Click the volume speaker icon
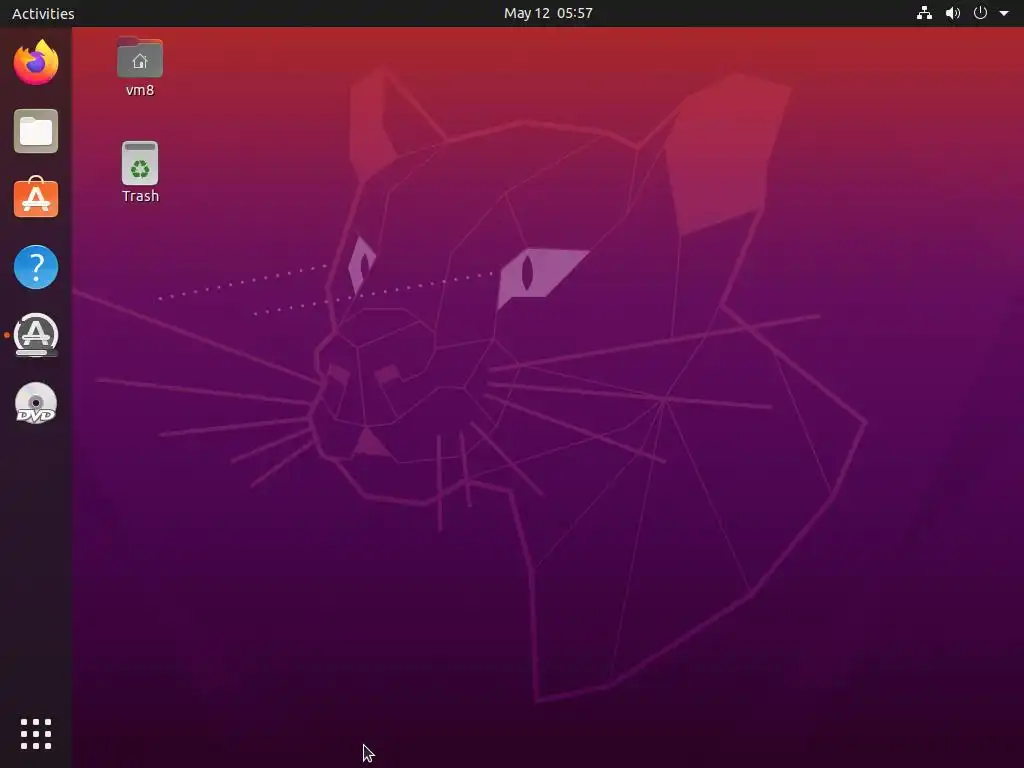The width and height of the screenshot is (1024, 768). (953, 13)
